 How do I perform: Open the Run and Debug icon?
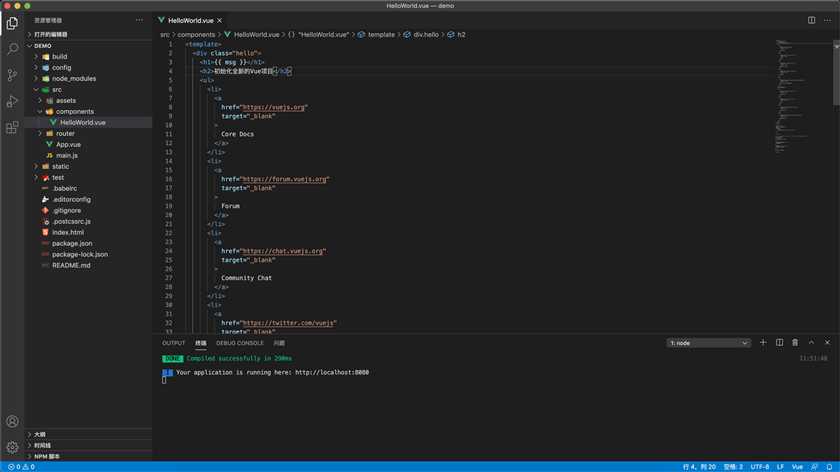(12, 101)
